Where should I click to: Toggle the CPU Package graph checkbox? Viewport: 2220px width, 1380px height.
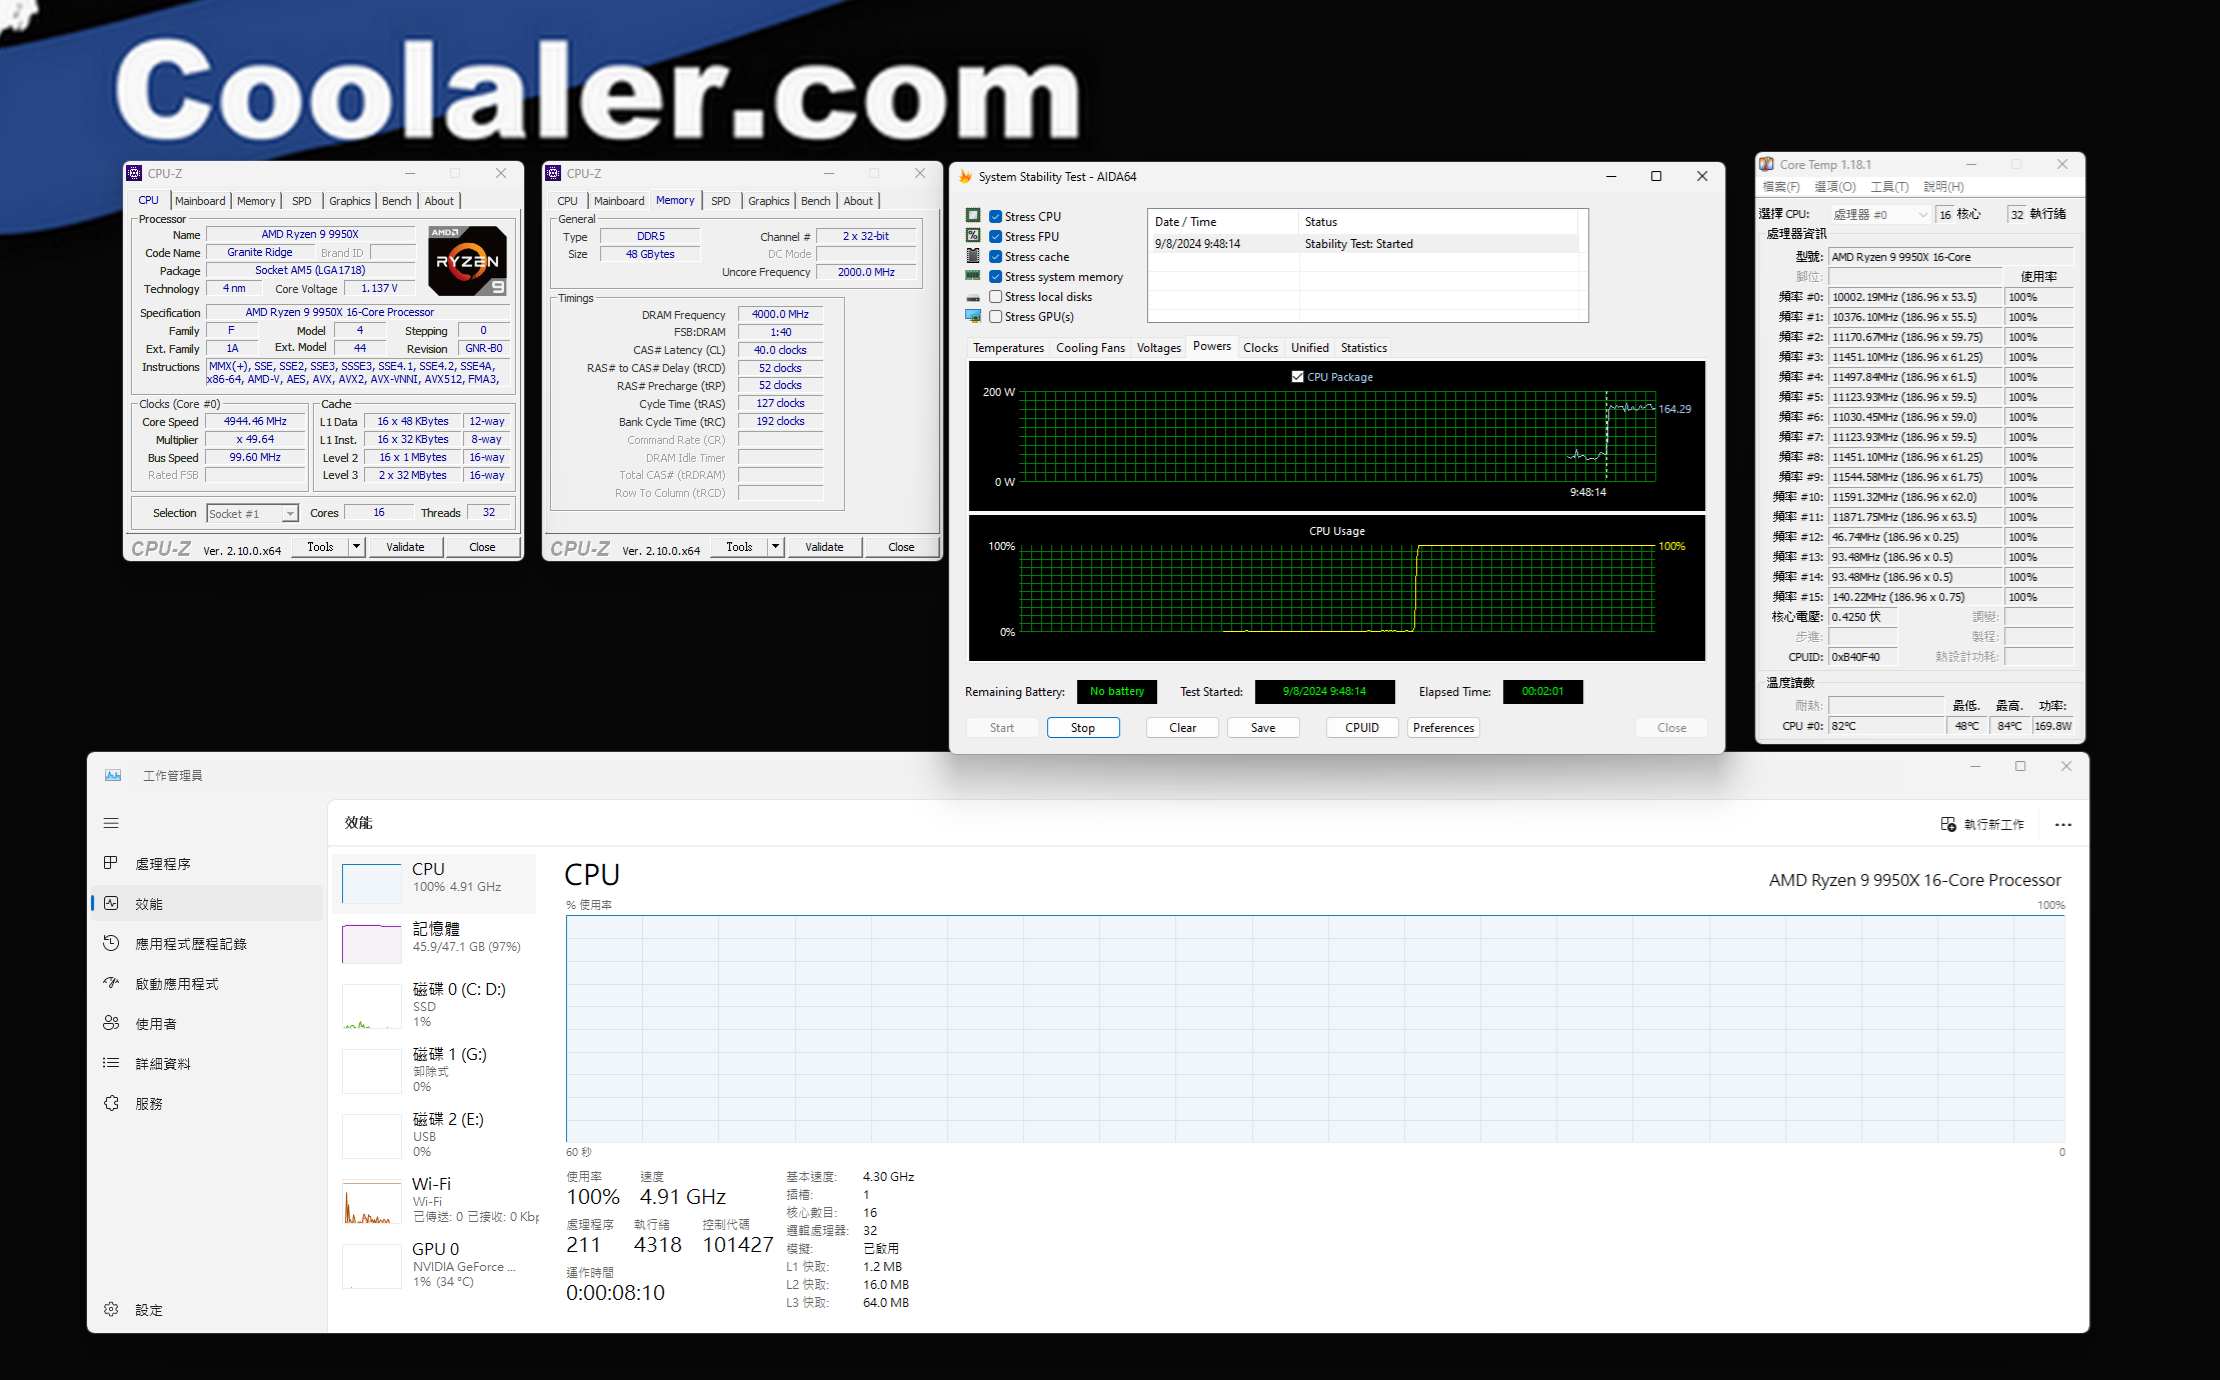(x=1297, y=377)
